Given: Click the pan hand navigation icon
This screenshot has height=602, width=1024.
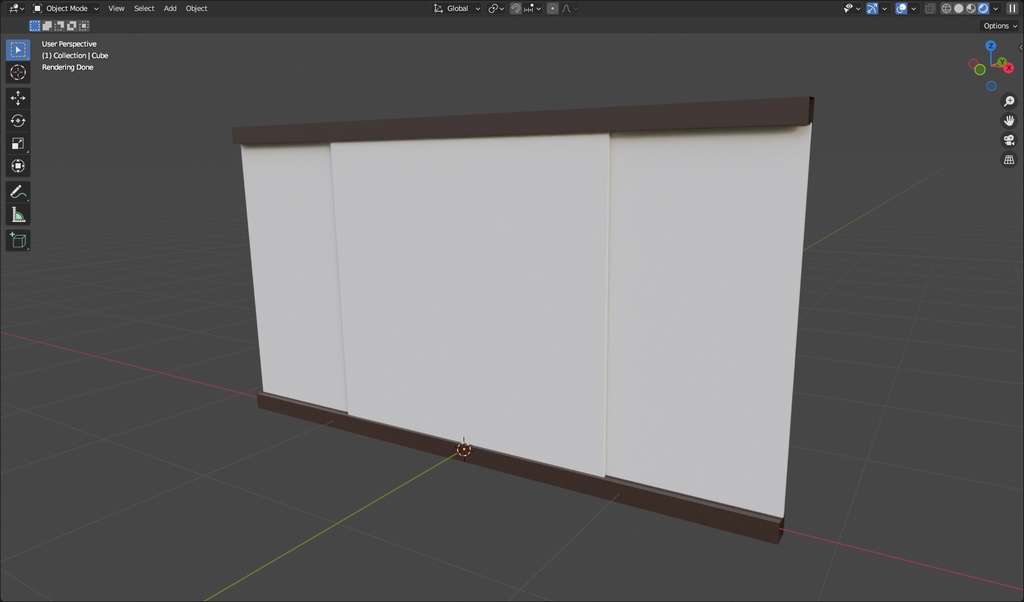Looking at the screenshot, I should [x=1009, y=121].
